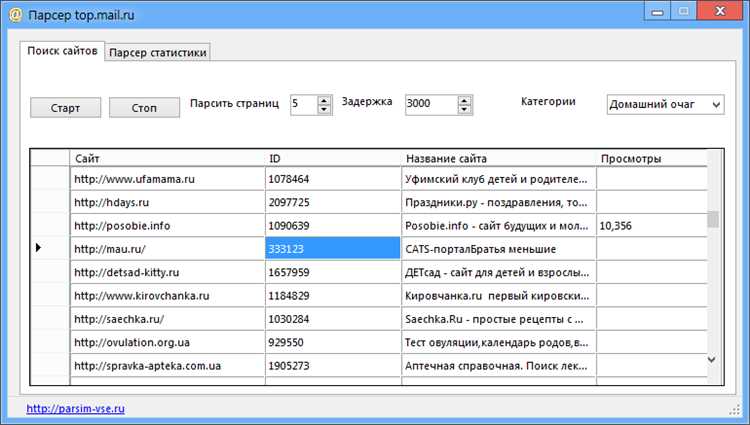The width and height of the screenshot is (750, 425).
Task: Click ID cell 1657959
Action: point(333,272)
